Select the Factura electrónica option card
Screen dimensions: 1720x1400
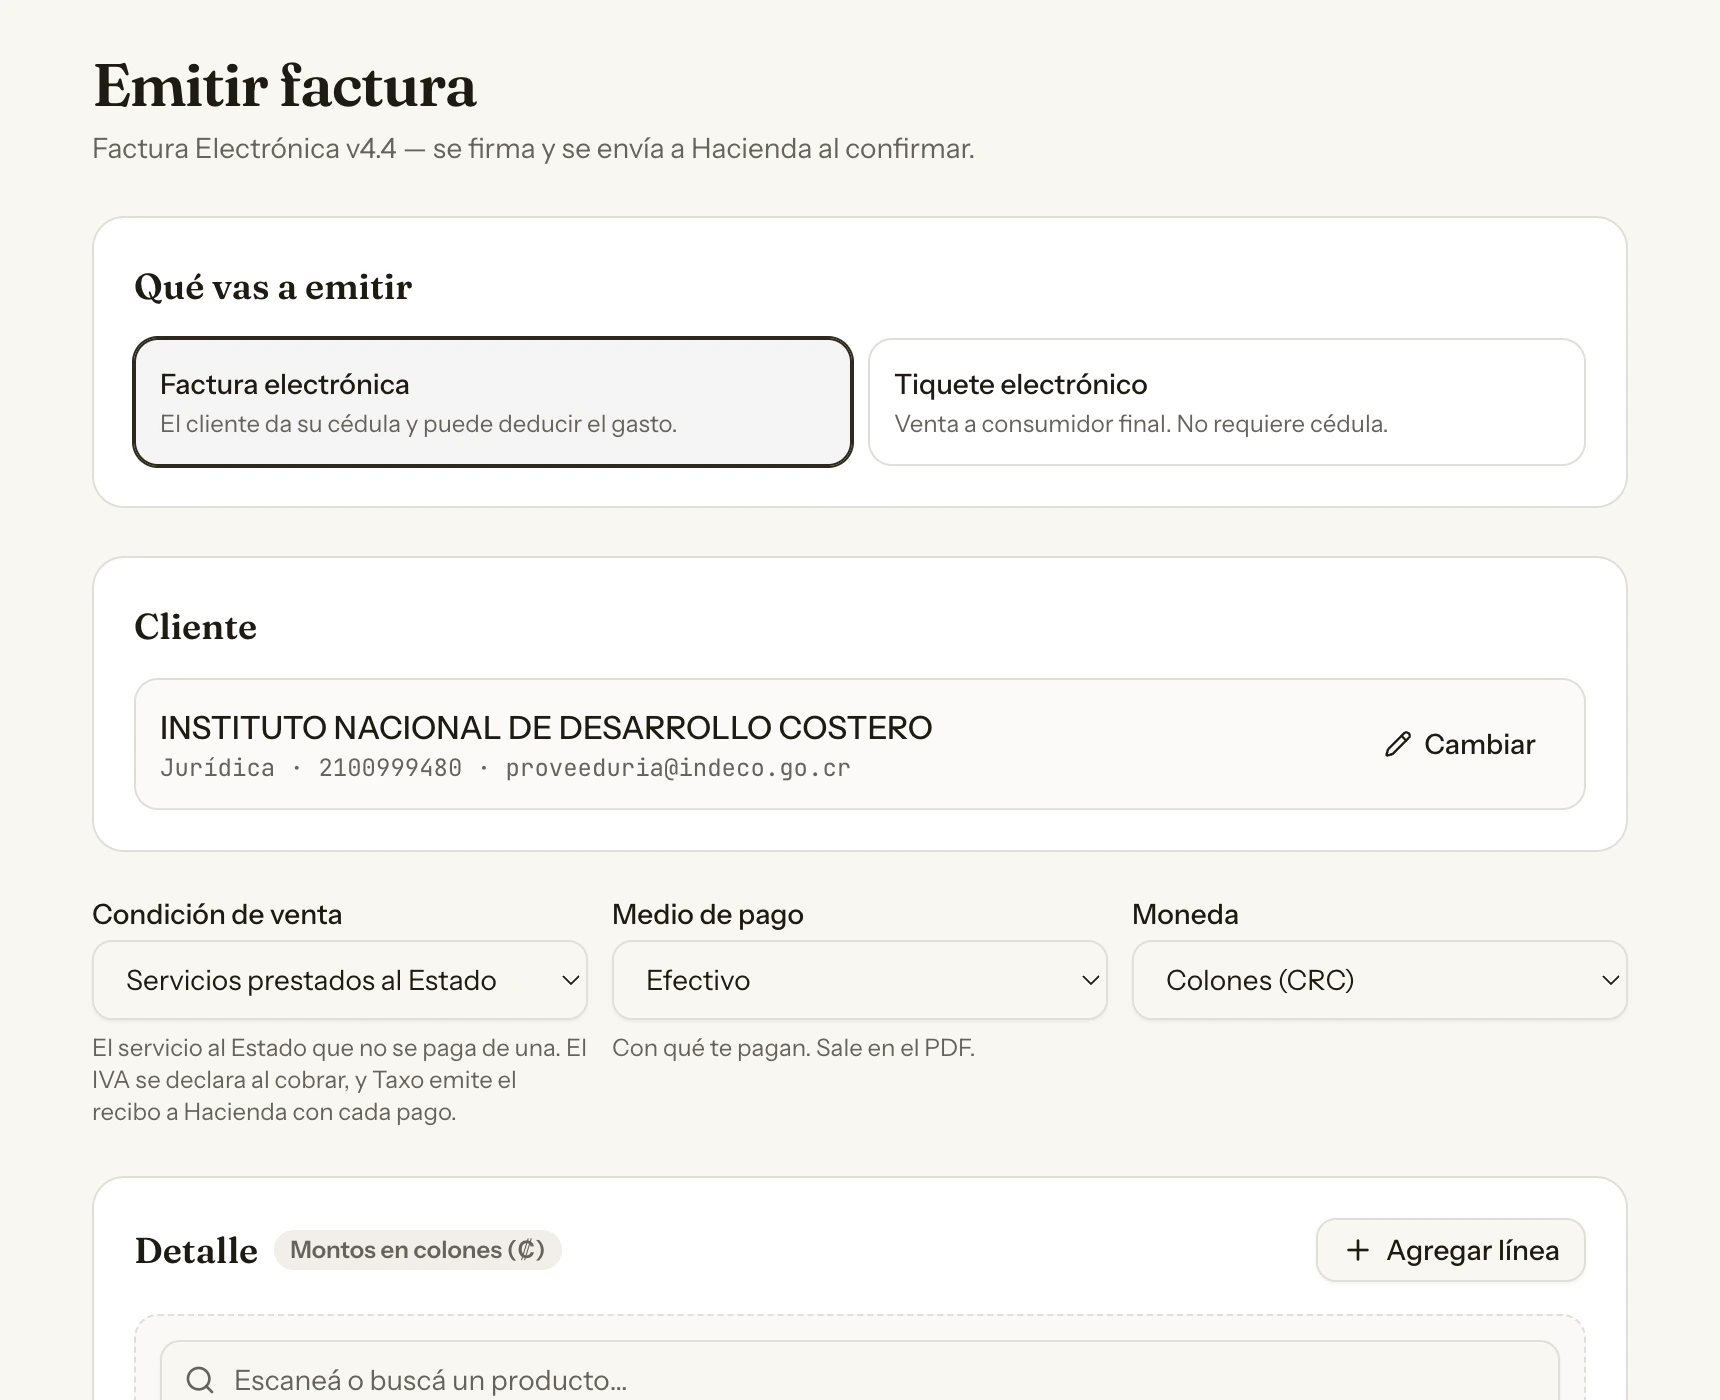[493, 402]
